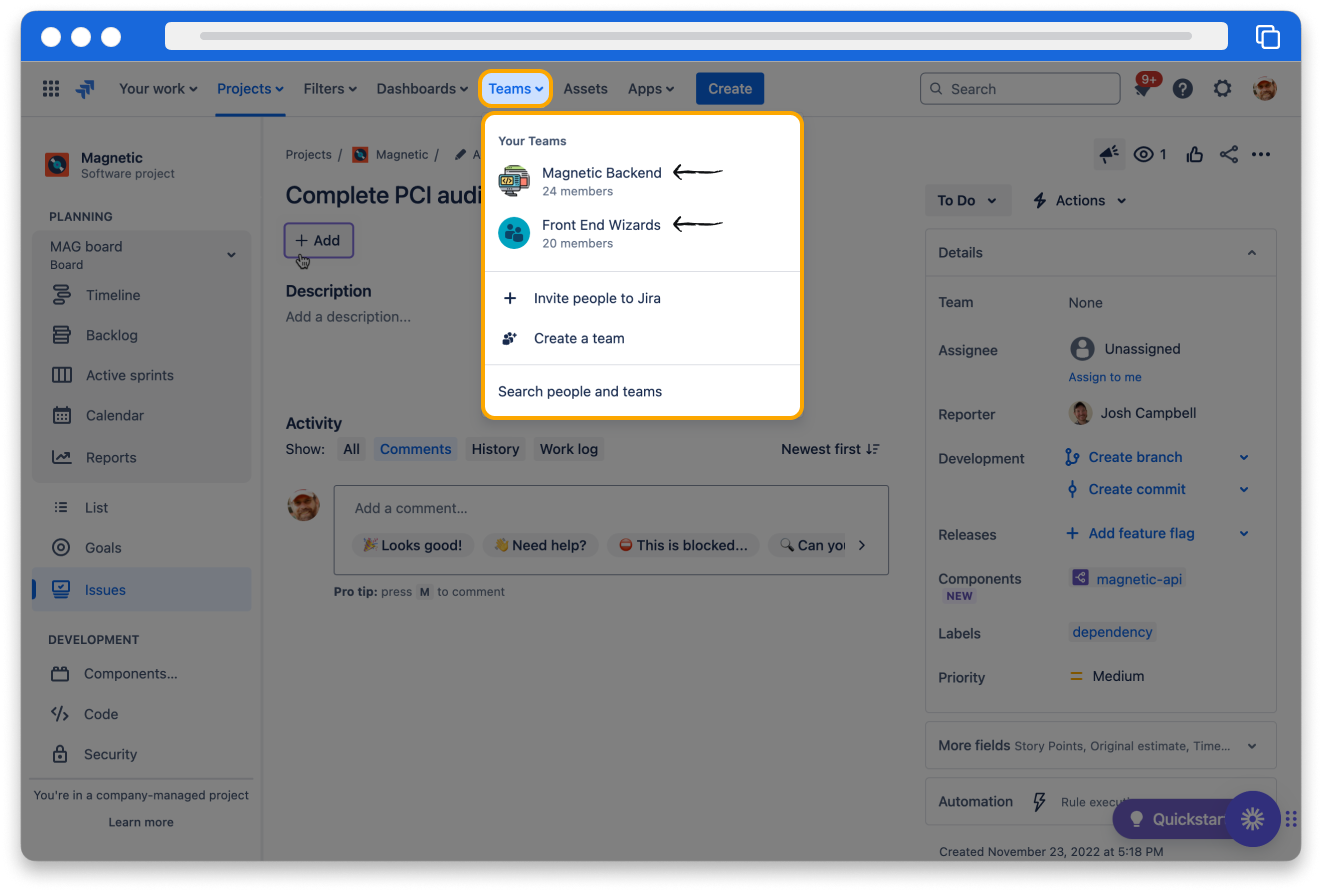This screenshot has height=892, width=1322.
Task: Open Goals in the sidebar
Action: point(142,547)
